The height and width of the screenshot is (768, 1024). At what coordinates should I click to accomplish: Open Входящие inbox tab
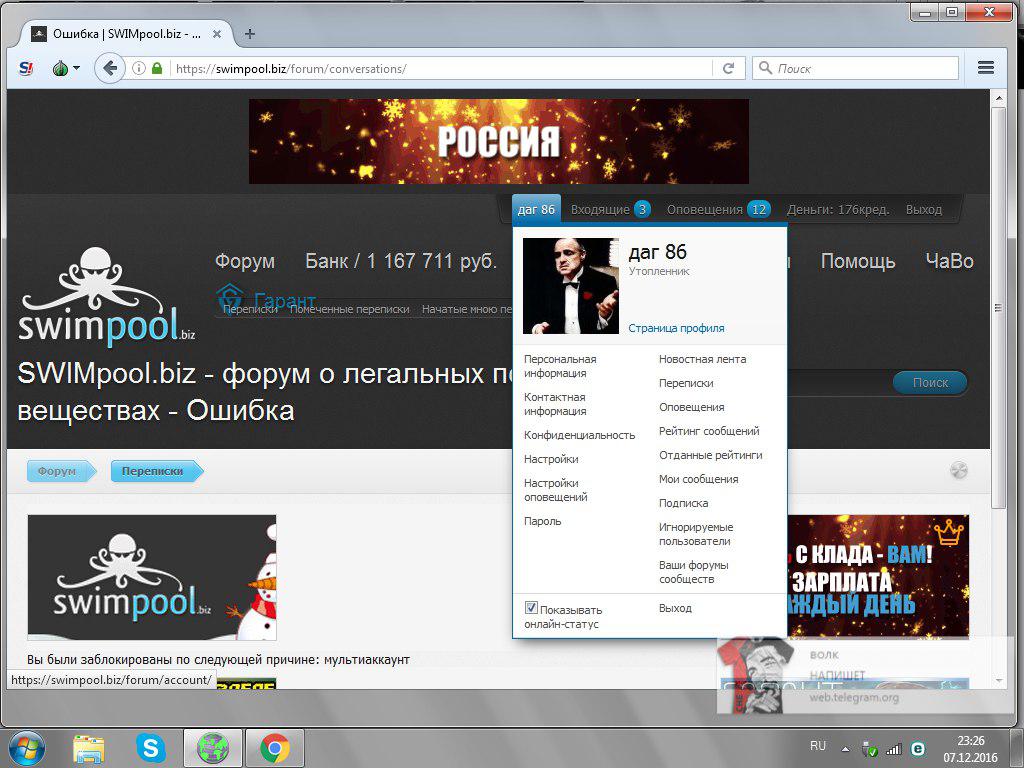[x=611, y=210]
